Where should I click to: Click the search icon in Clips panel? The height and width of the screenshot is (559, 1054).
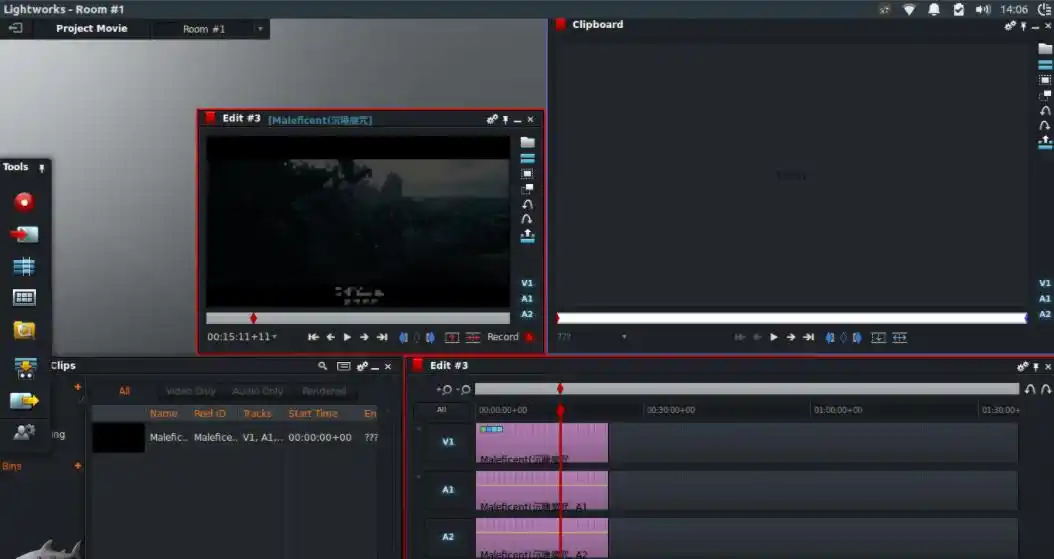point(322,367)
